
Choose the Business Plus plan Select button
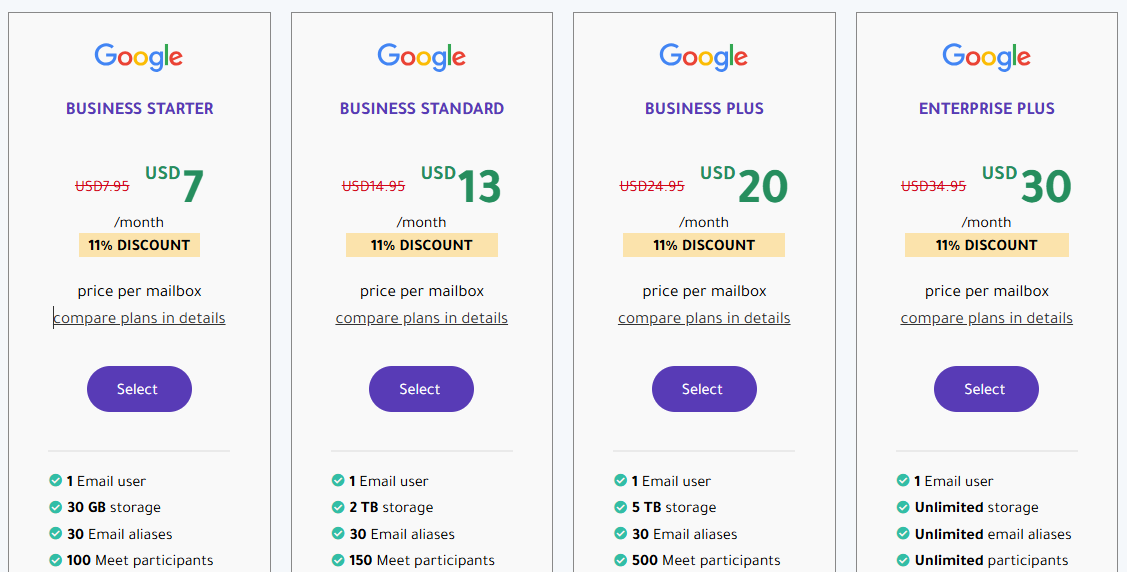(704, 389)
